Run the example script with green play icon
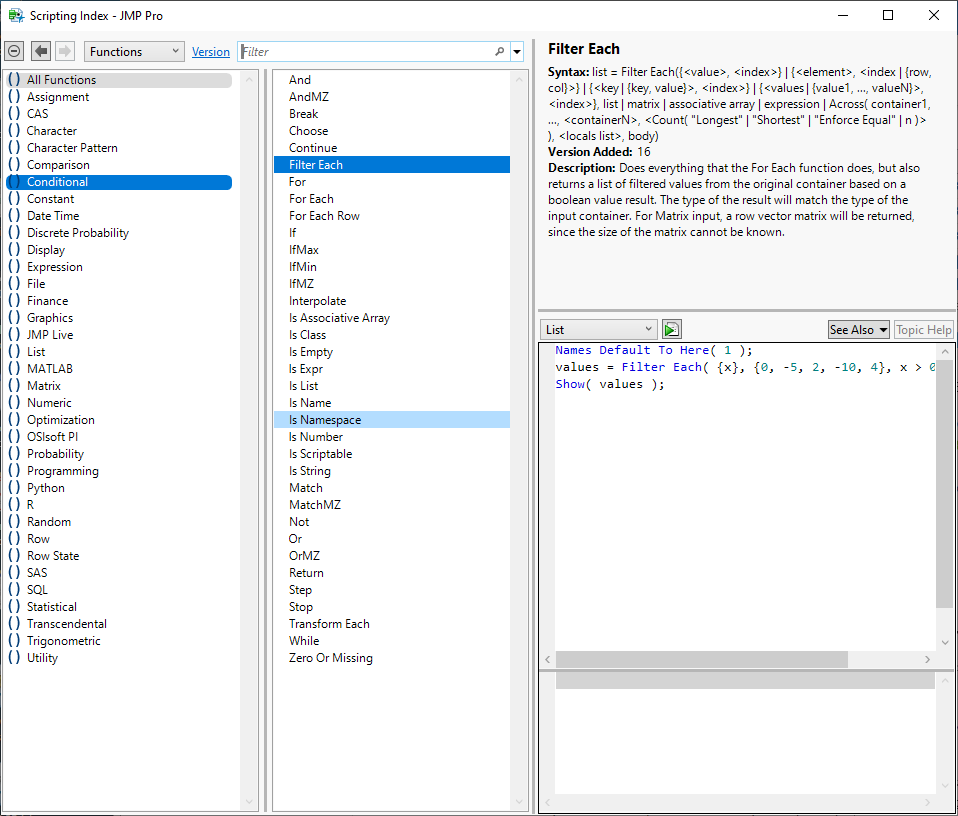The height and width of the screenshot is (816, 958). [671, 329]
